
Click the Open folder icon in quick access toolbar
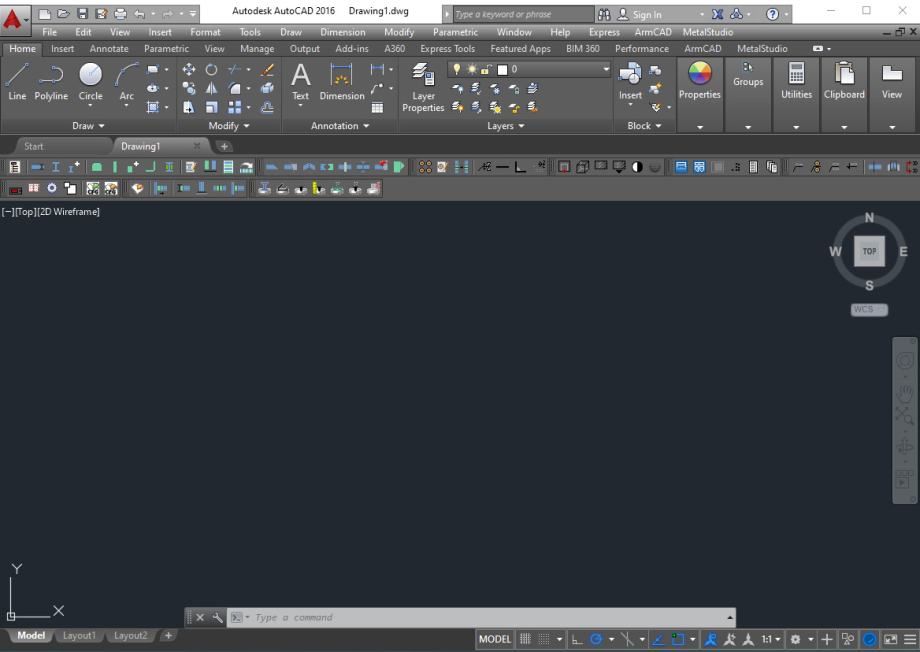point(63,13)
